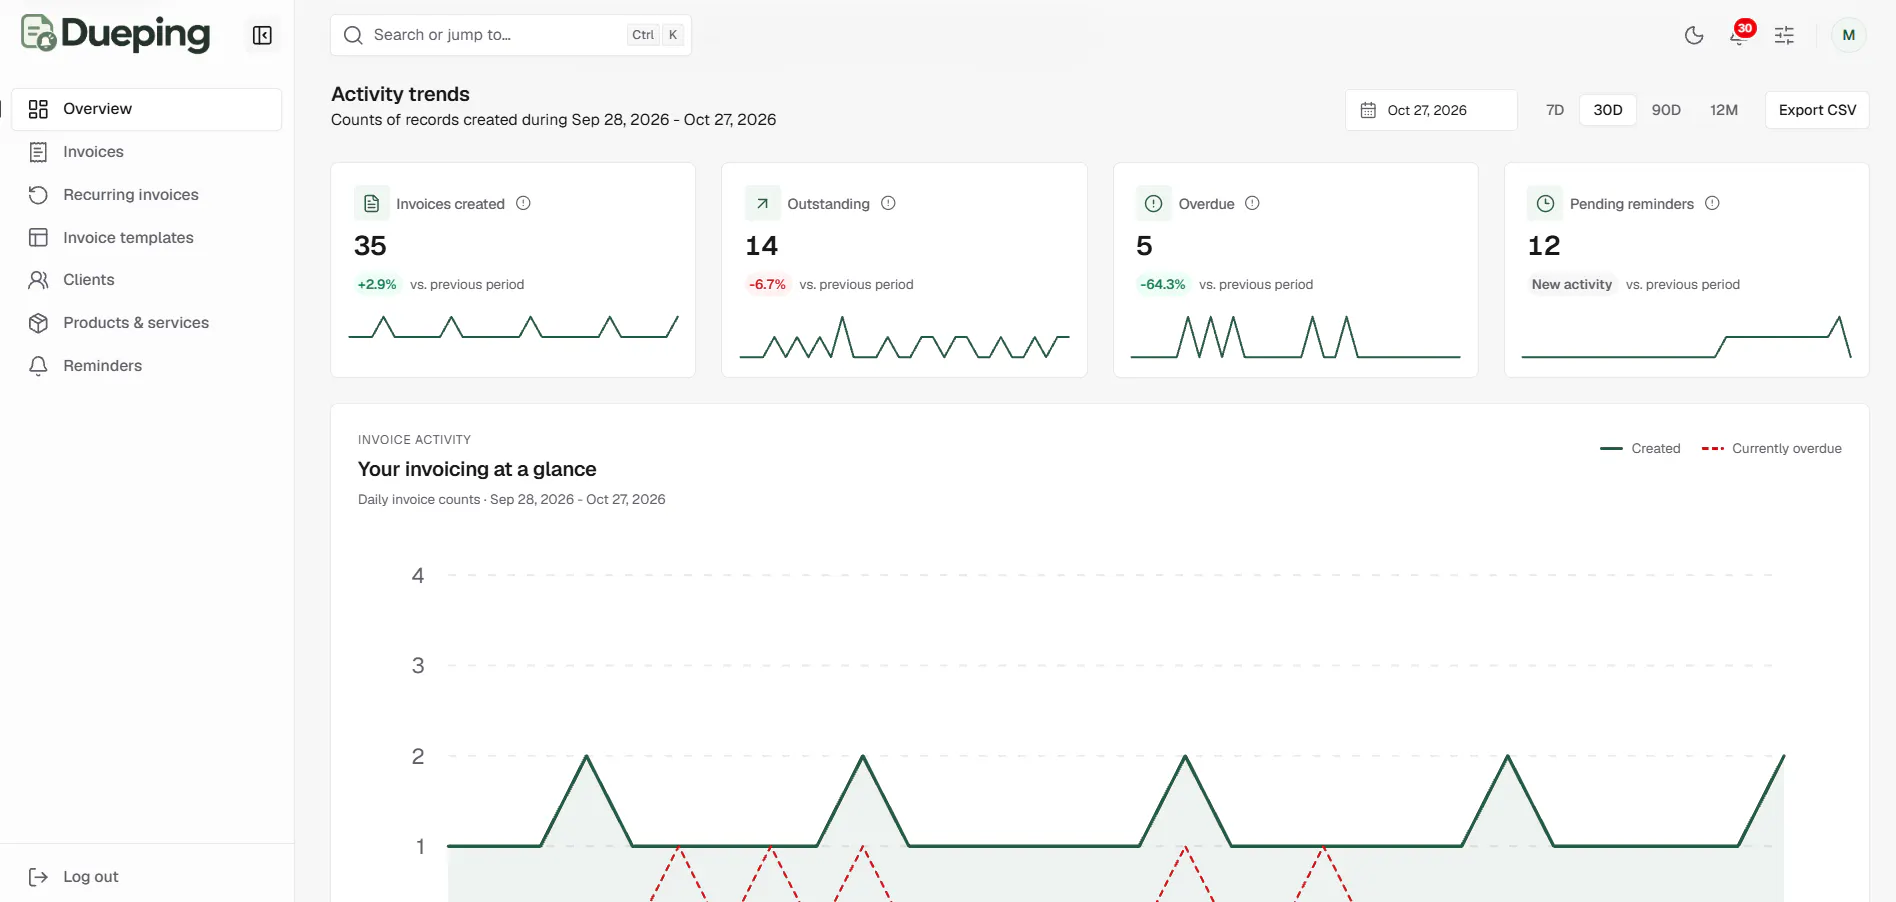Show info tooltip for Invoices created

pyautogui.click(x=523, y=203)
